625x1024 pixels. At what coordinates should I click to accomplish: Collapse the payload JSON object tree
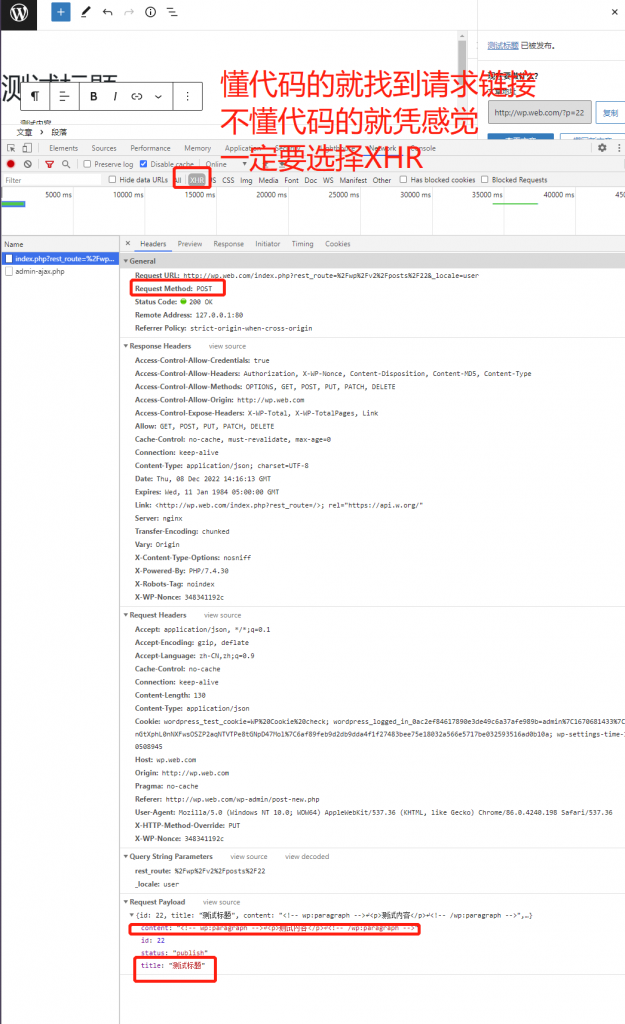point(132,915)
